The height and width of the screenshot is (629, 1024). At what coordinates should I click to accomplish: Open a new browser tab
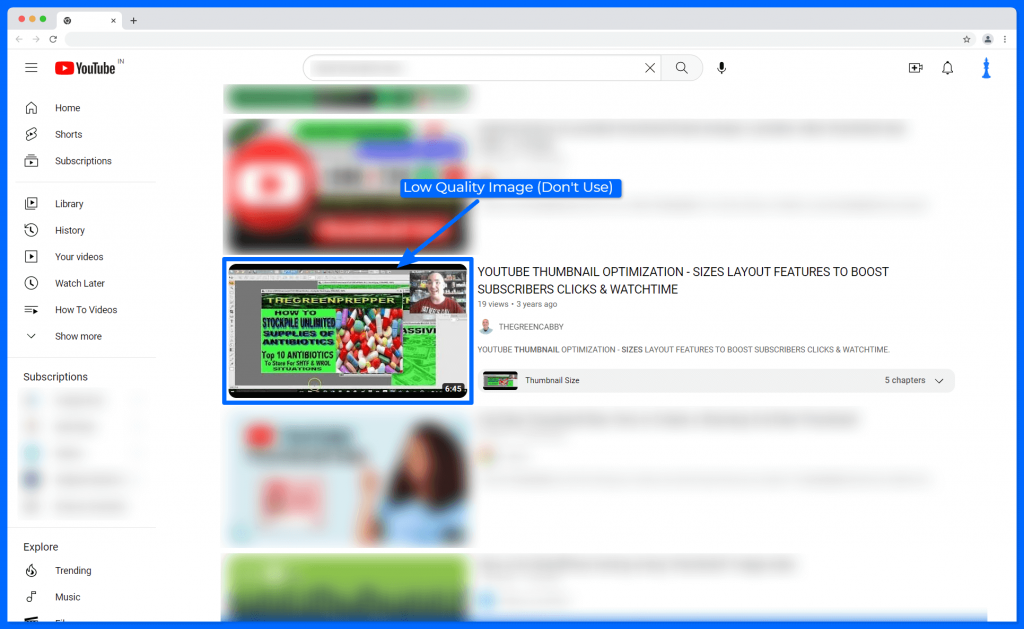pyautogui.click(x=133, y=21)
